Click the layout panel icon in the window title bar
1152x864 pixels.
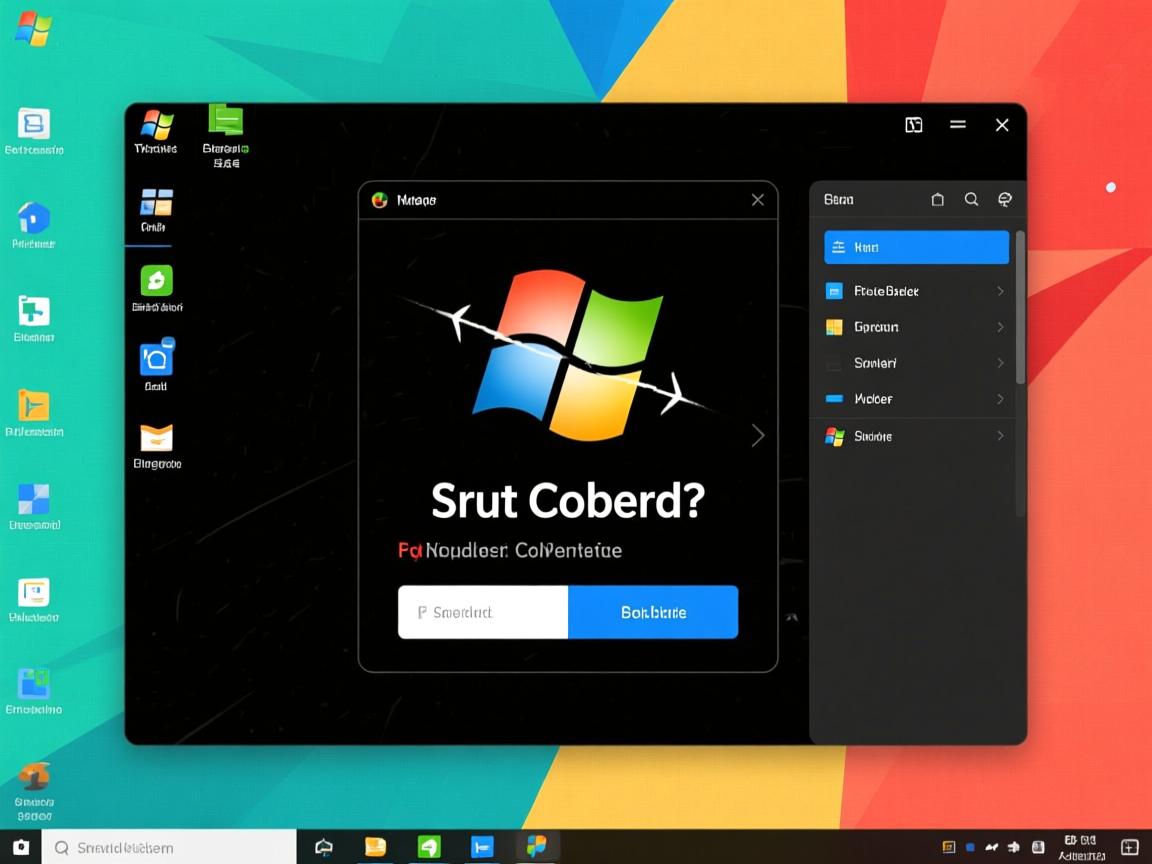click(913, 125)
